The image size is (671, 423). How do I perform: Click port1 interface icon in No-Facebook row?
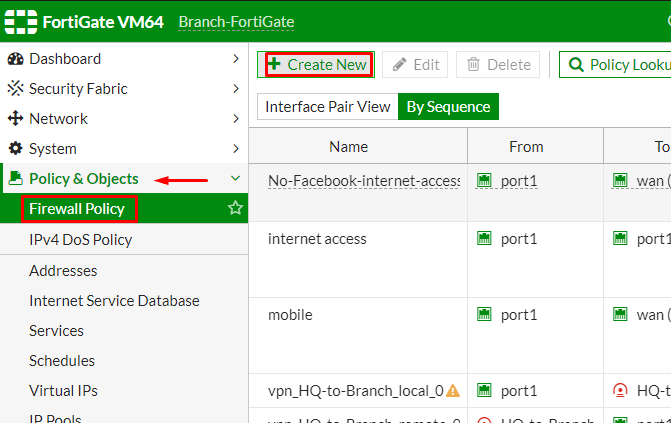pyautogui.click(x=484, y=180)
